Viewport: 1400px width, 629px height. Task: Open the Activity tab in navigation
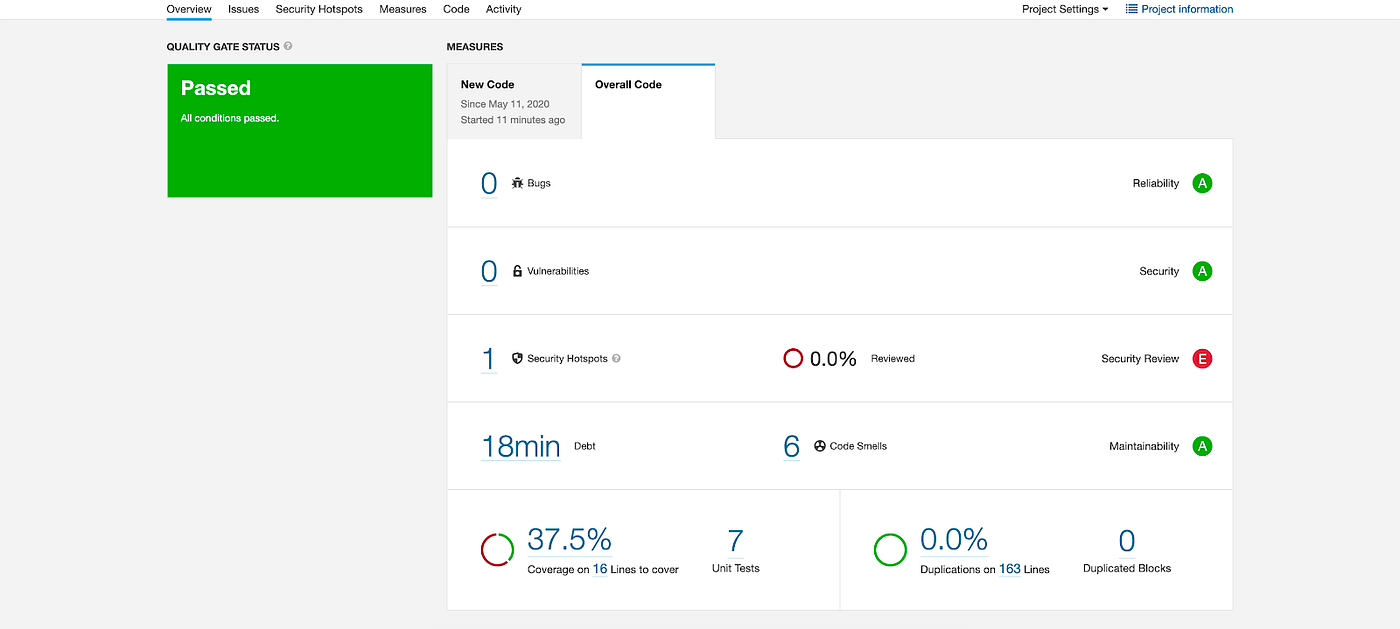(503, 9)
